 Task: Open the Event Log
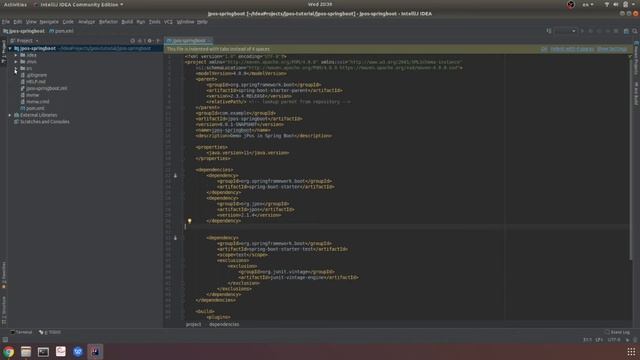pyautogui.click(x=617, y=332)
